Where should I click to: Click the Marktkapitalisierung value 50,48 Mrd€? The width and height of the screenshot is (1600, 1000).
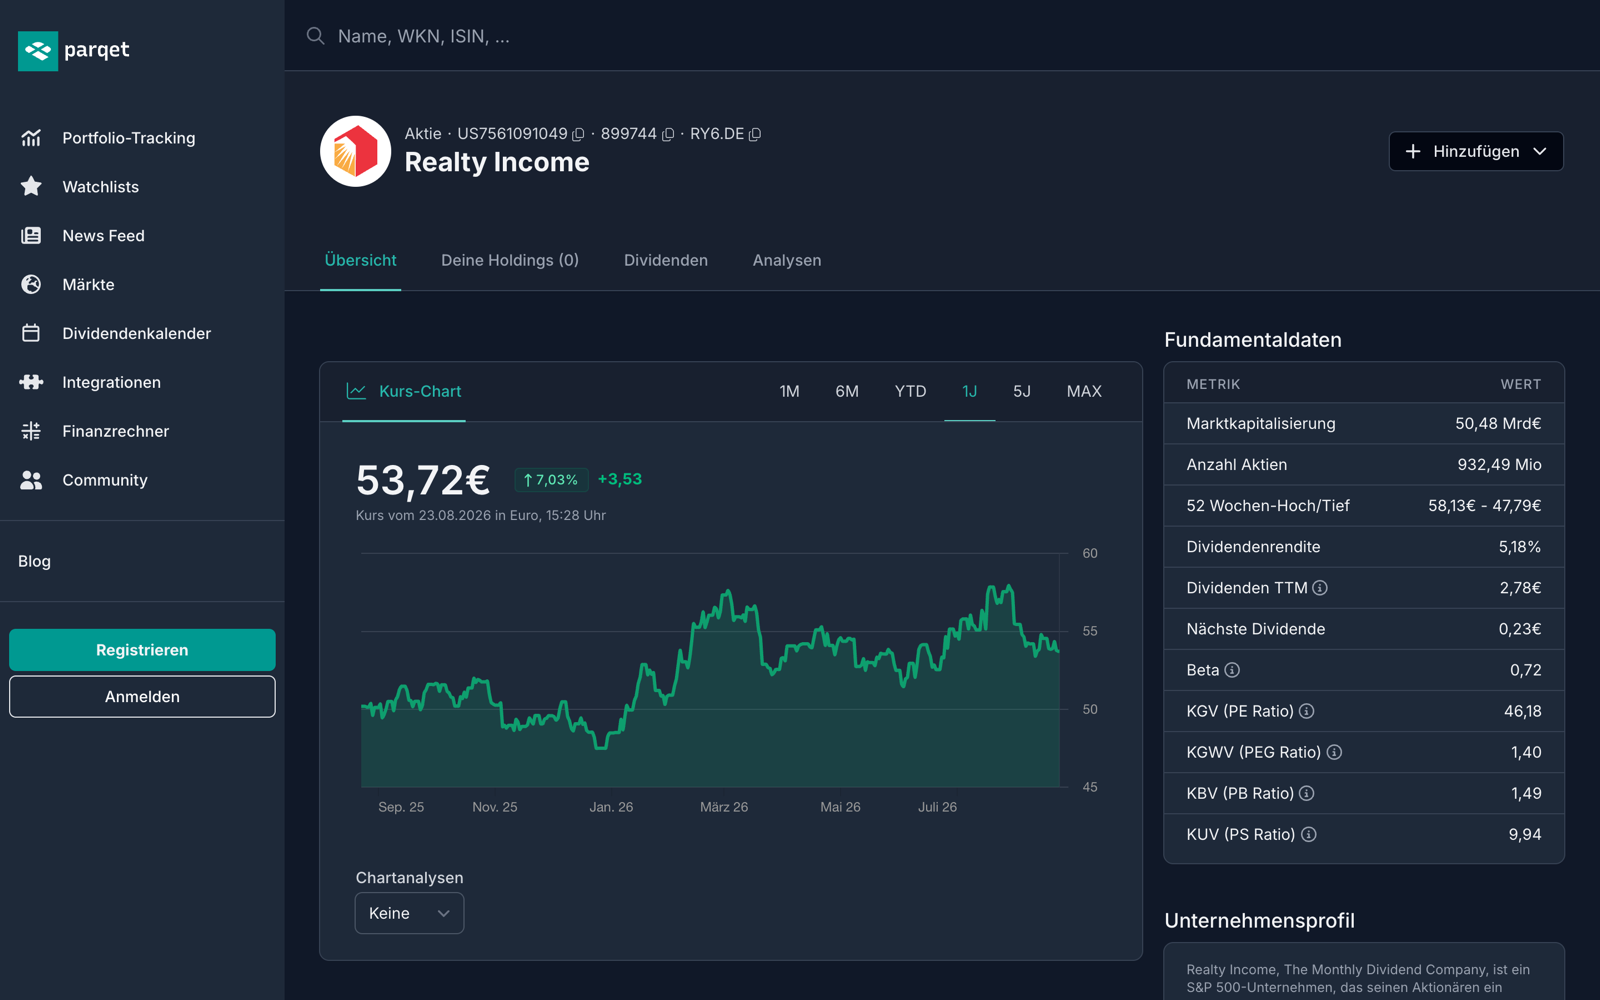(x=1498, y=423)
